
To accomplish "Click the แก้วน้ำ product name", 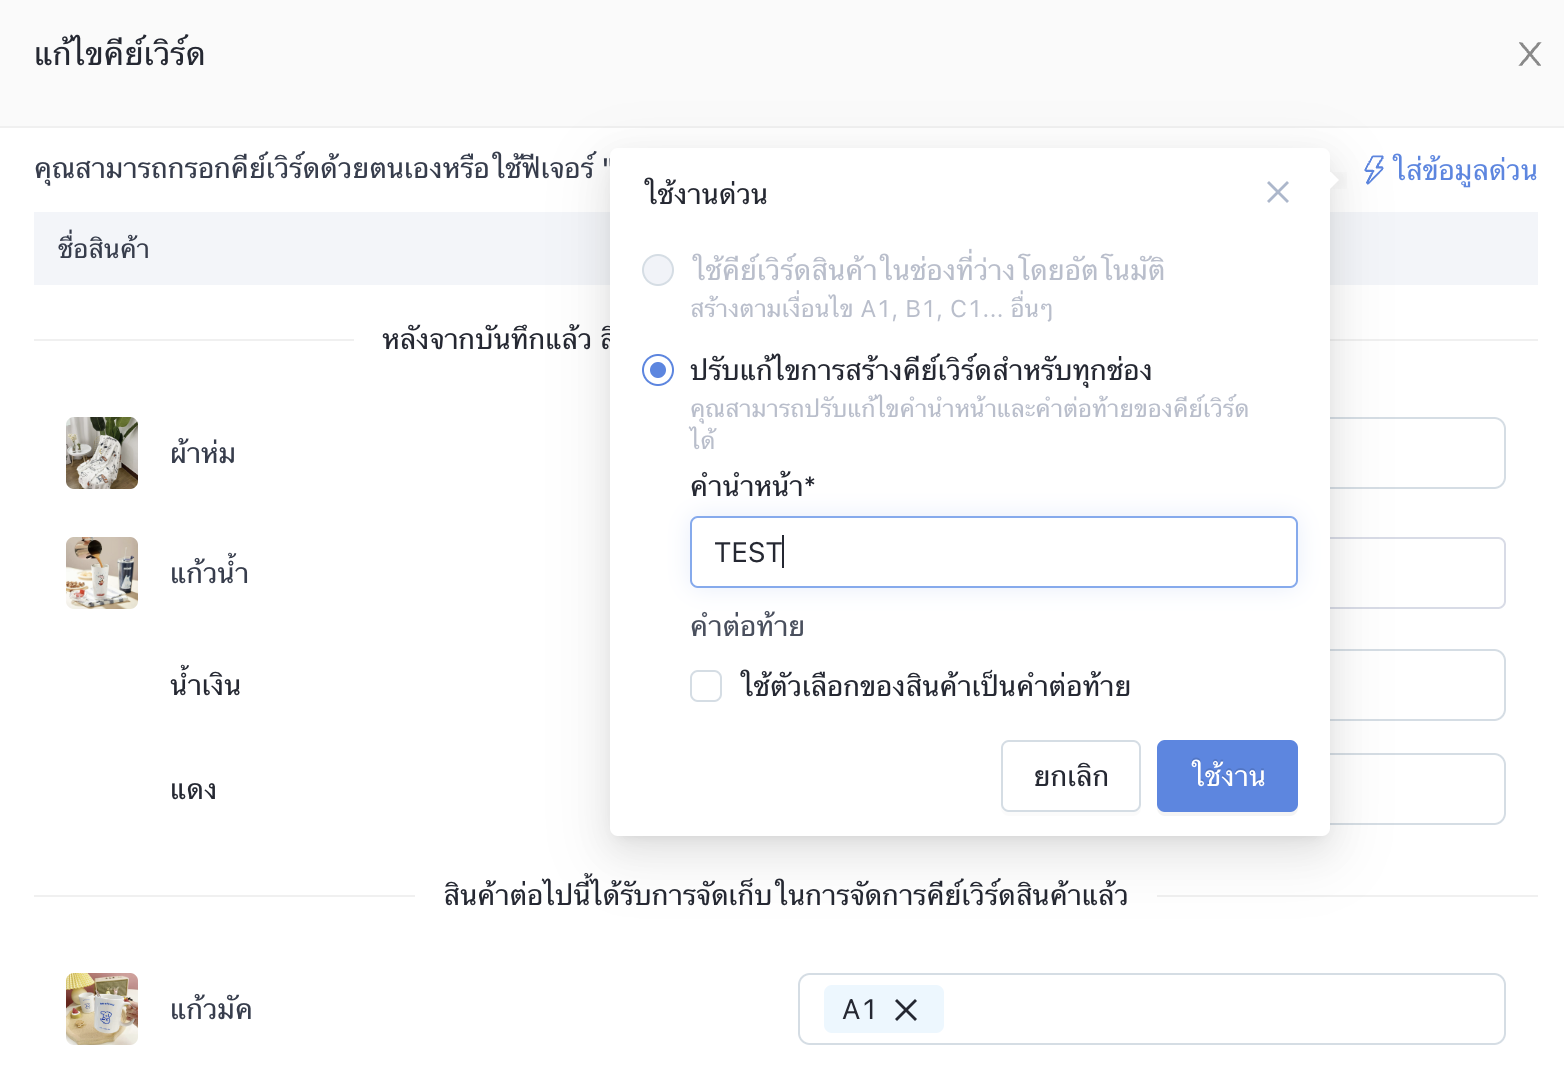I will (x=209, y=573).
